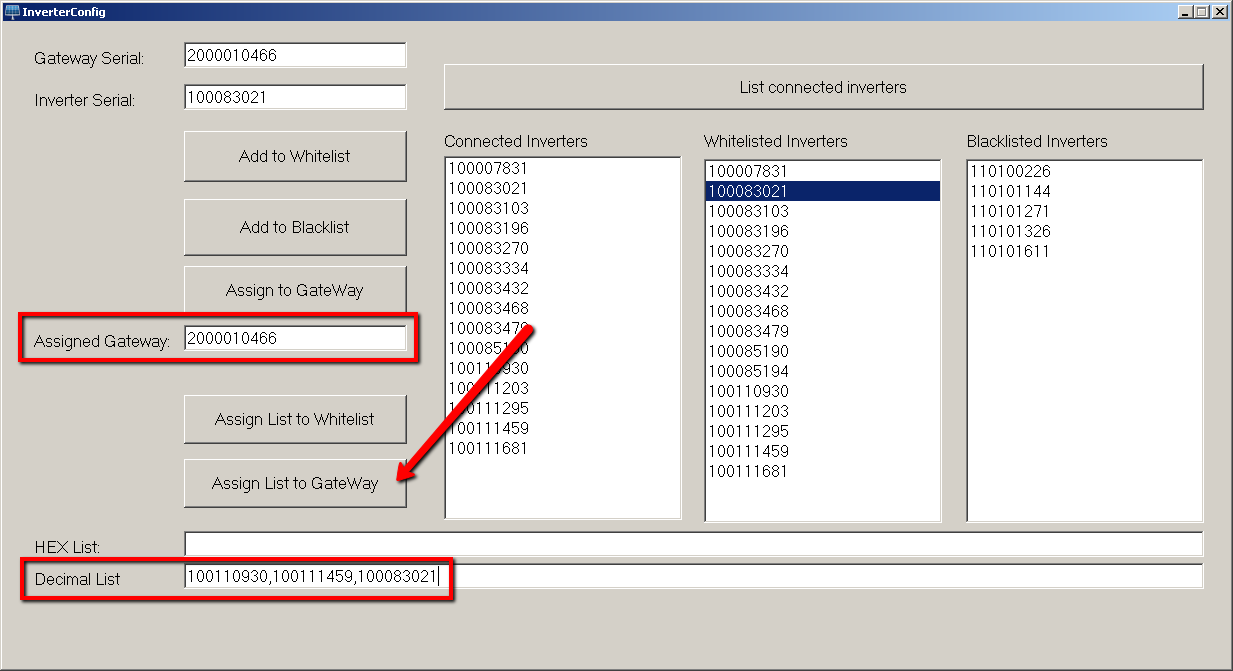Click the Decimal List input field
This screenshot has width=1233, height=671.
tap(693, 576)
